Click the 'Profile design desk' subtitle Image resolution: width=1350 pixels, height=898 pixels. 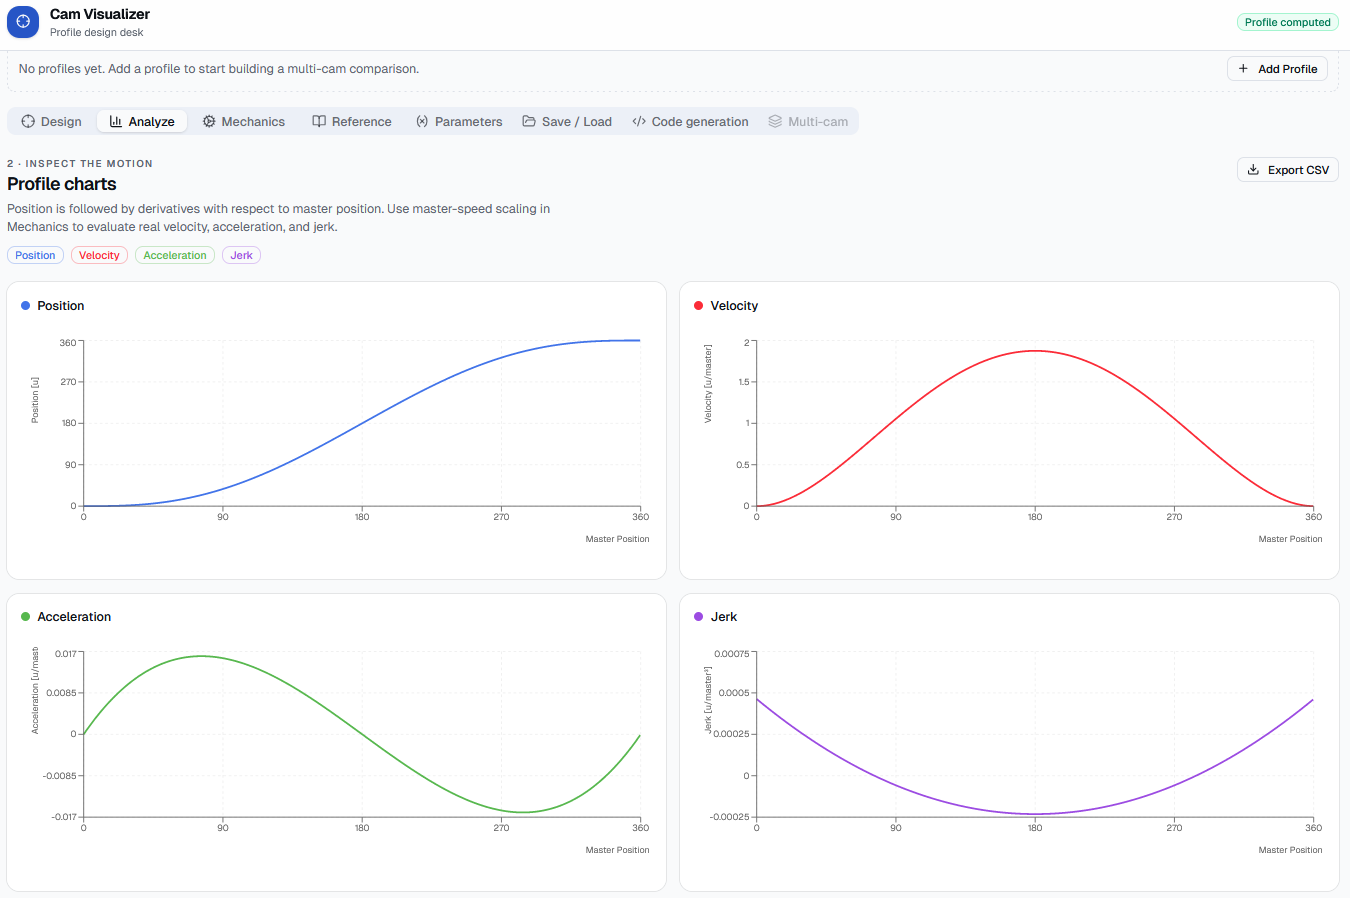97,33
